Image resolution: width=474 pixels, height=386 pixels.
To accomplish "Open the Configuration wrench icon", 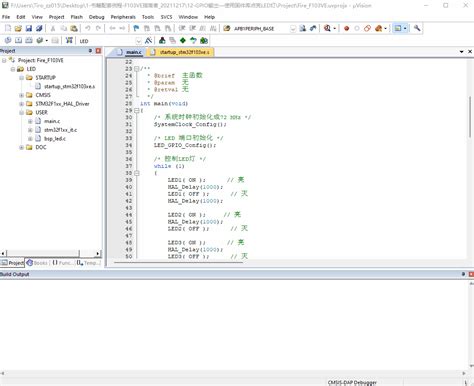I will pos(417,28).
